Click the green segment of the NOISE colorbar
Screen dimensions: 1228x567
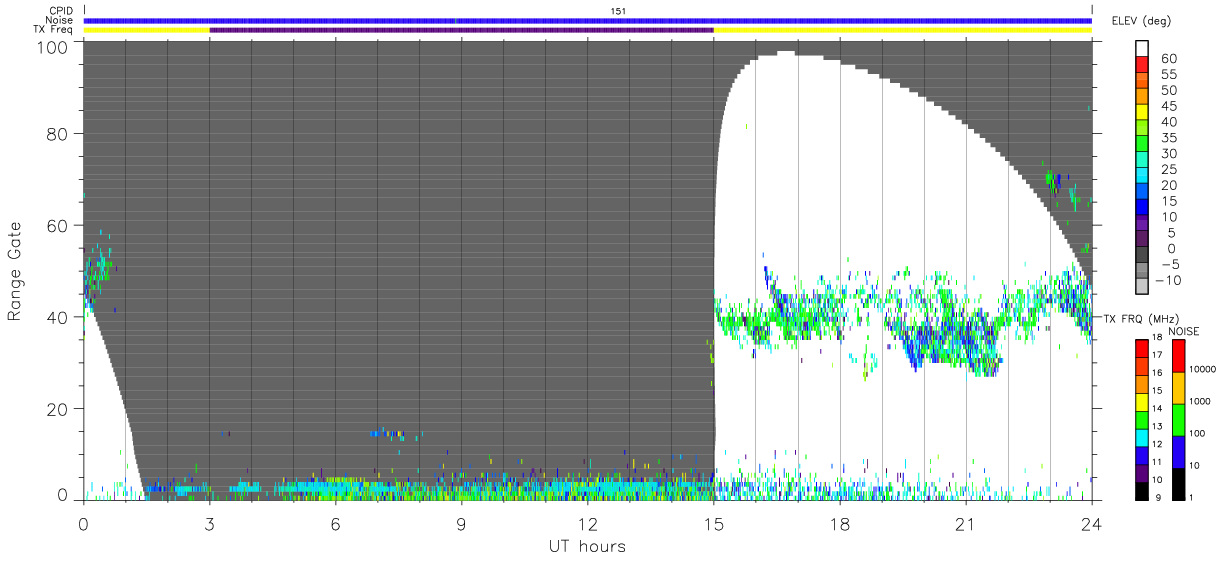(1179, 419)
